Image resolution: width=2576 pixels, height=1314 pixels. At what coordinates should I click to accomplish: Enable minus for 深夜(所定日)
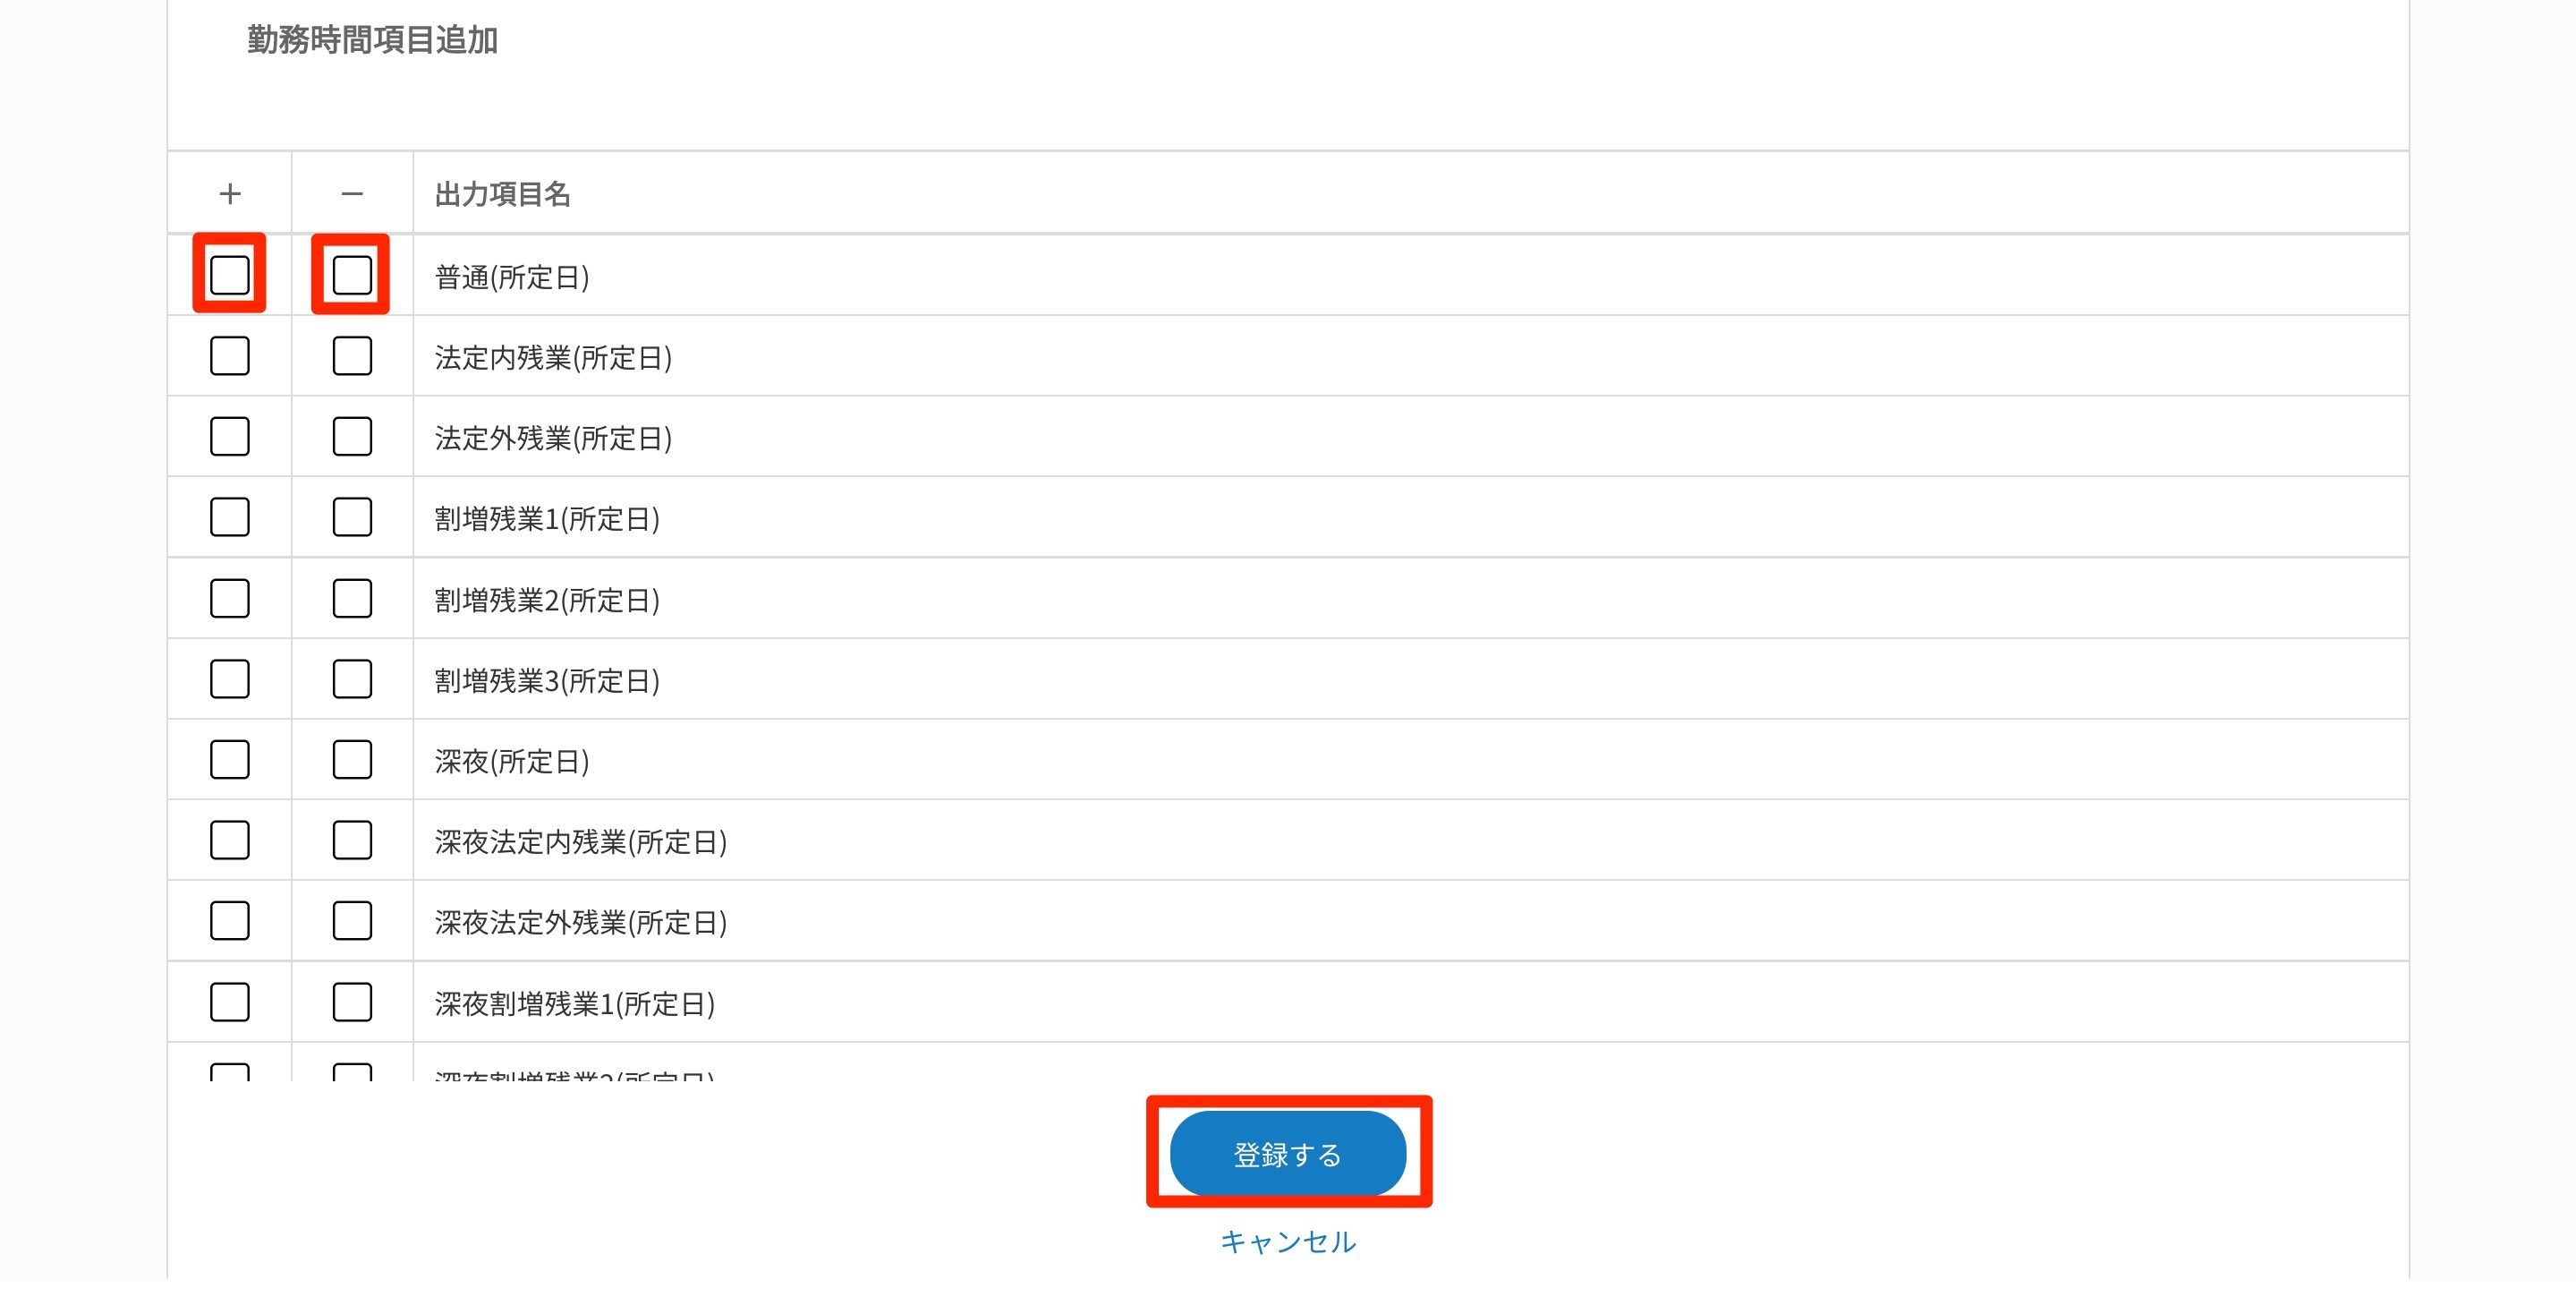(351, 760)
